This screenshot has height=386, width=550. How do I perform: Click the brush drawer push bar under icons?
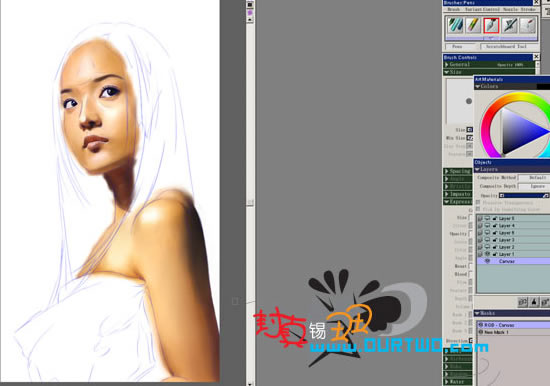491,38
